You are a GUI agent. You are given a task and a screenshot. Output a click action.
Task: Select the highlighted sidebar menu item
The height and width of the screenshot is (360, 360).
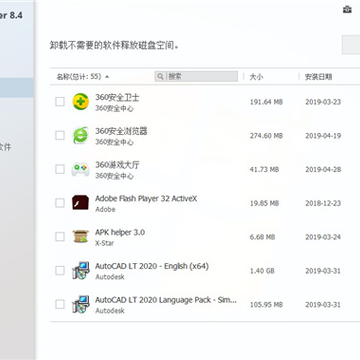click(x=17, y=88)
